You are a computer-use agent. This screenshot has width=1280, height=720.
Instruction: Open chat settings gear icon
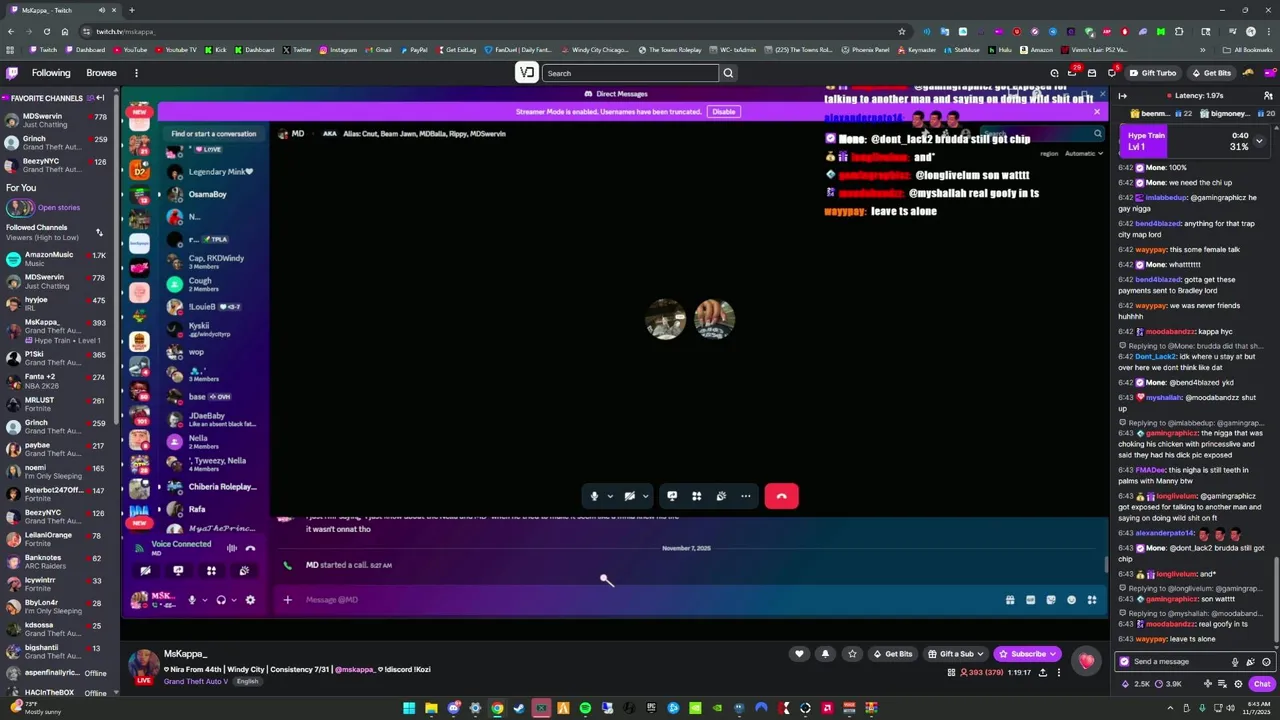[x=1238, y=684]
